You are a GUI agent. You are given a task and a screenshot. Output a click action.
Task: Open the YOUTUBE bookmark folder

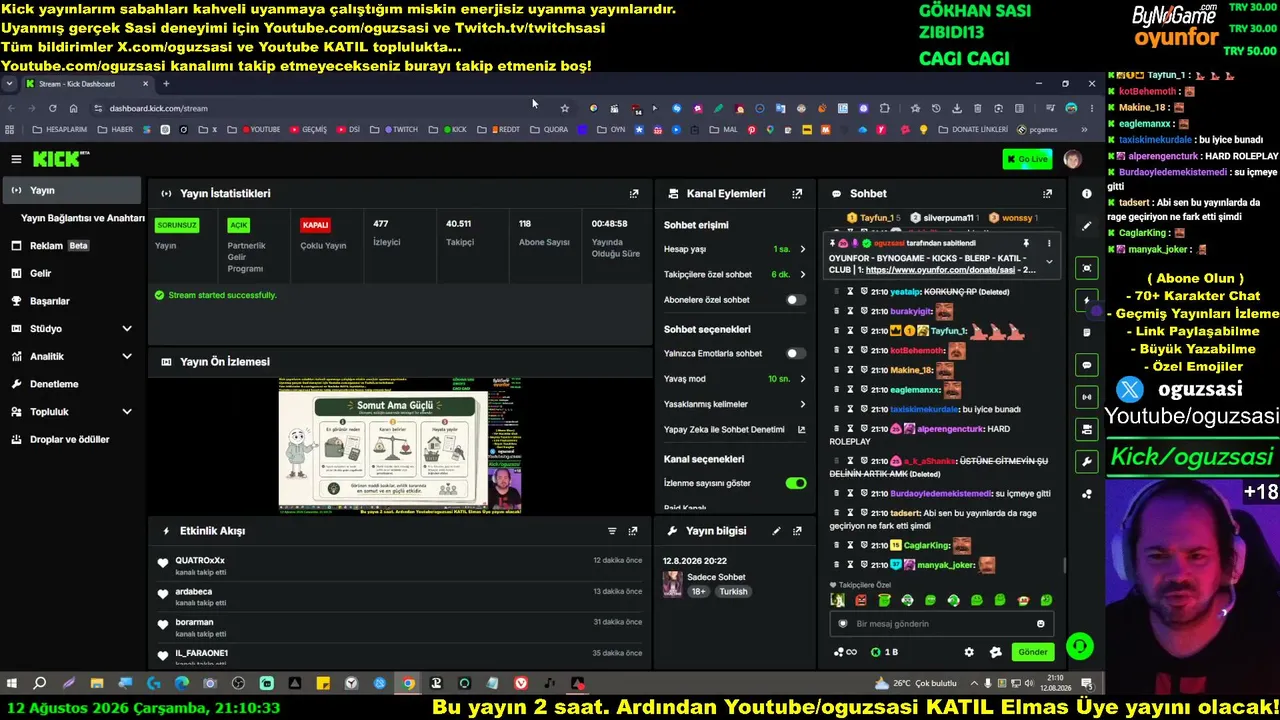[254, 130]
